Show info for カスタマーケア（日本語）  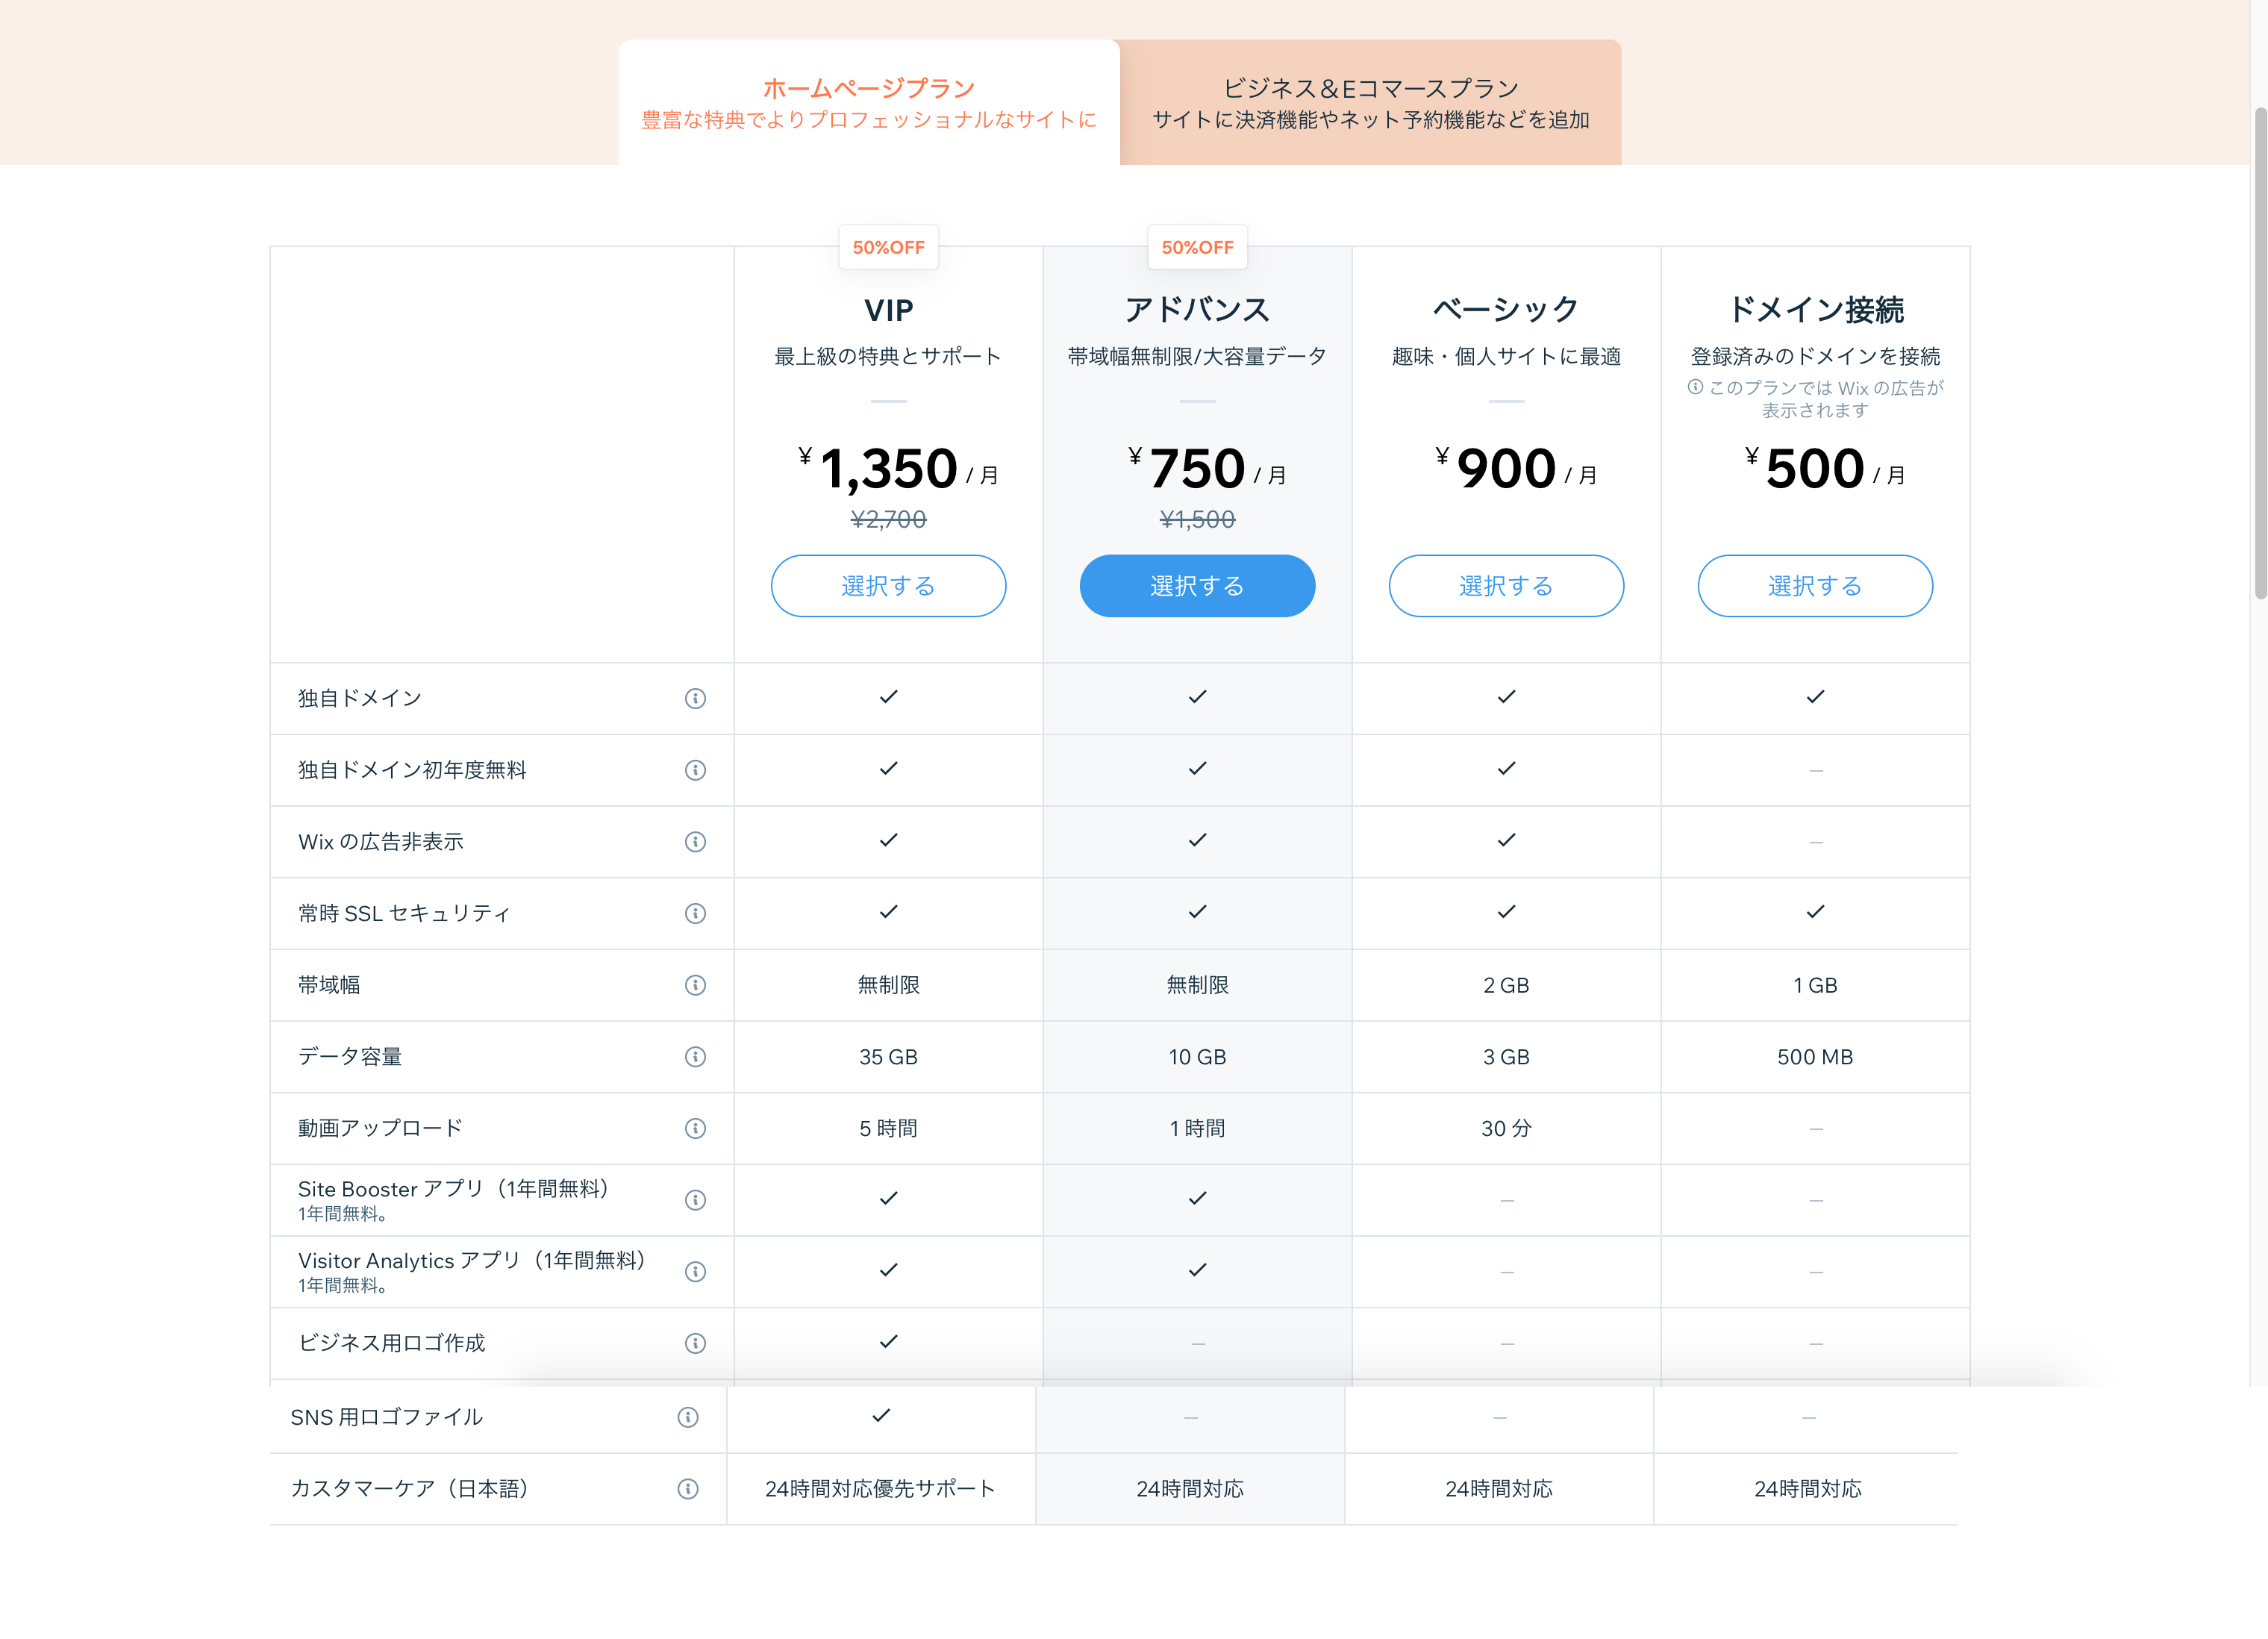click(x=688, y=1489)
